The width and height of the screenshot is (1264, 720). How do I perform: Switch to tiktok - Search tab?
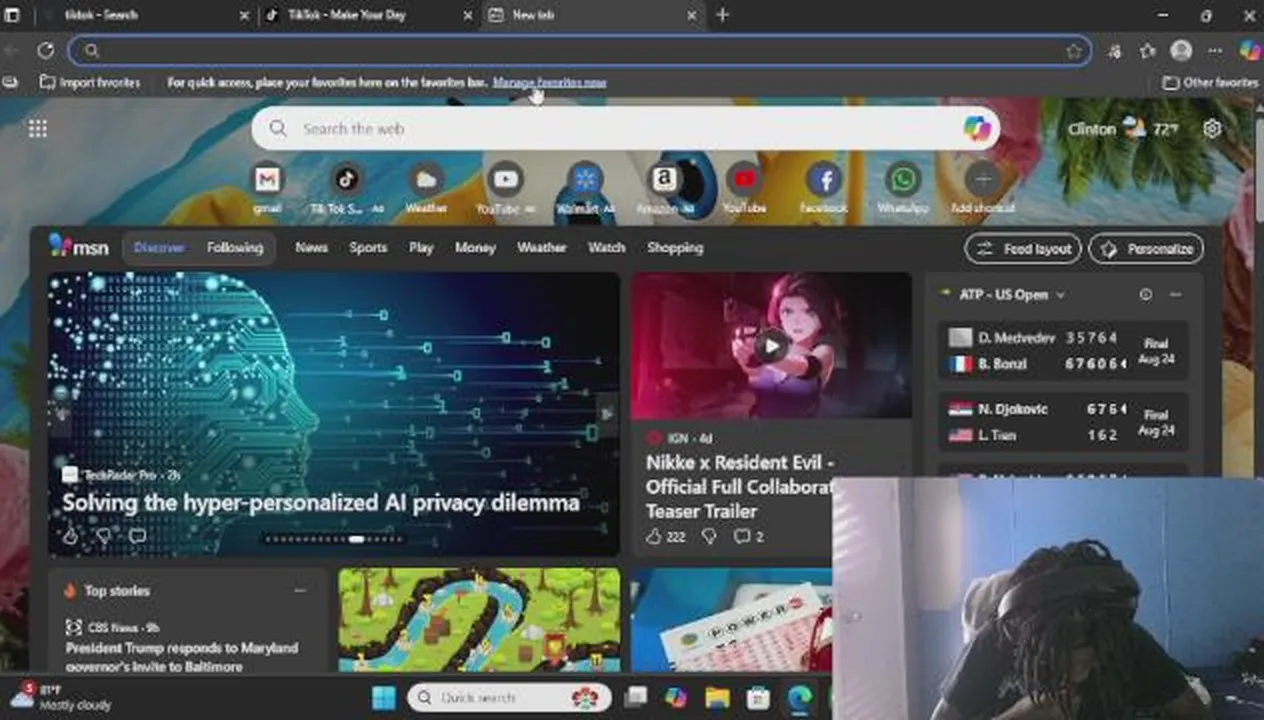click(145, 15)
